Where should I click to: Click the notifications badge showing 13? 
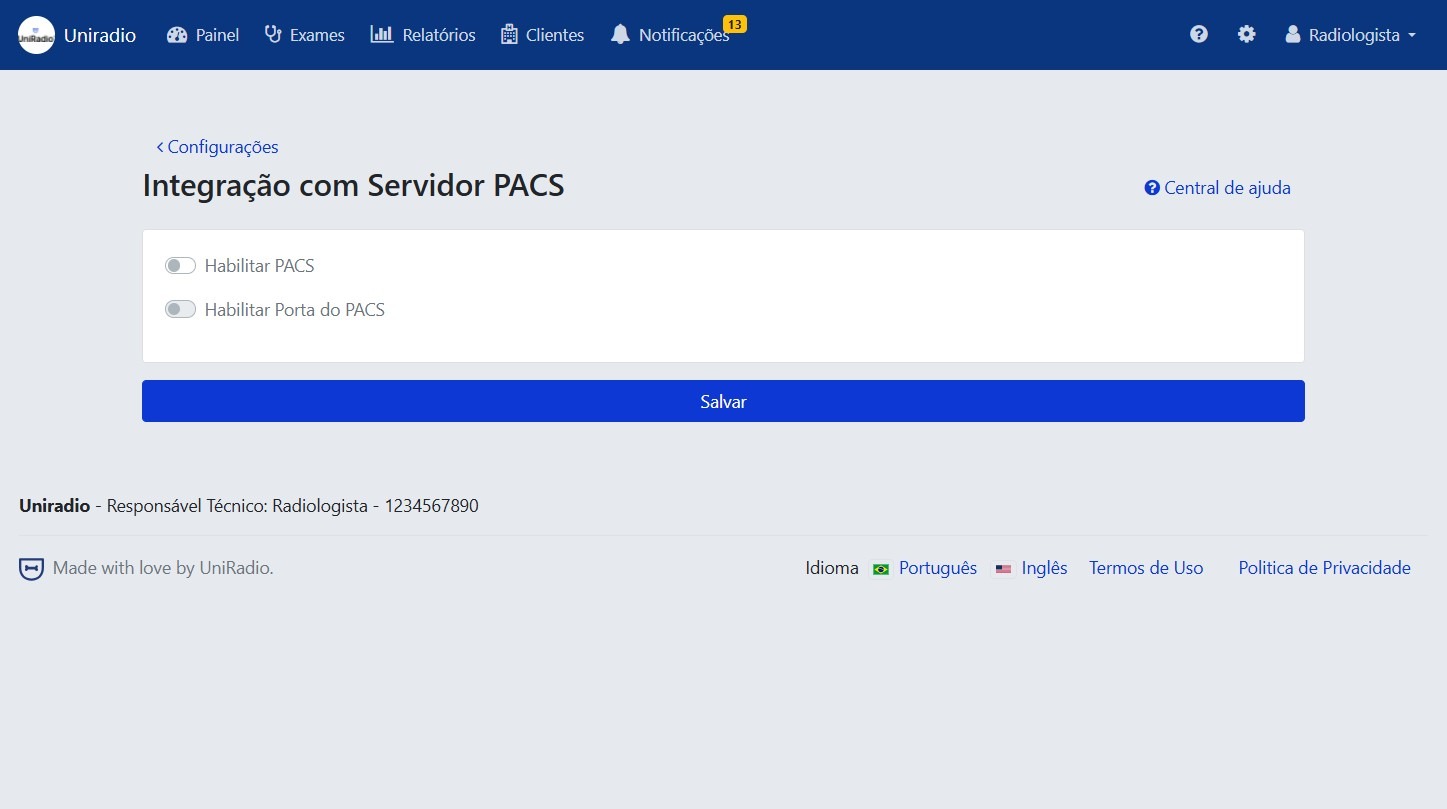click(736, 22)
